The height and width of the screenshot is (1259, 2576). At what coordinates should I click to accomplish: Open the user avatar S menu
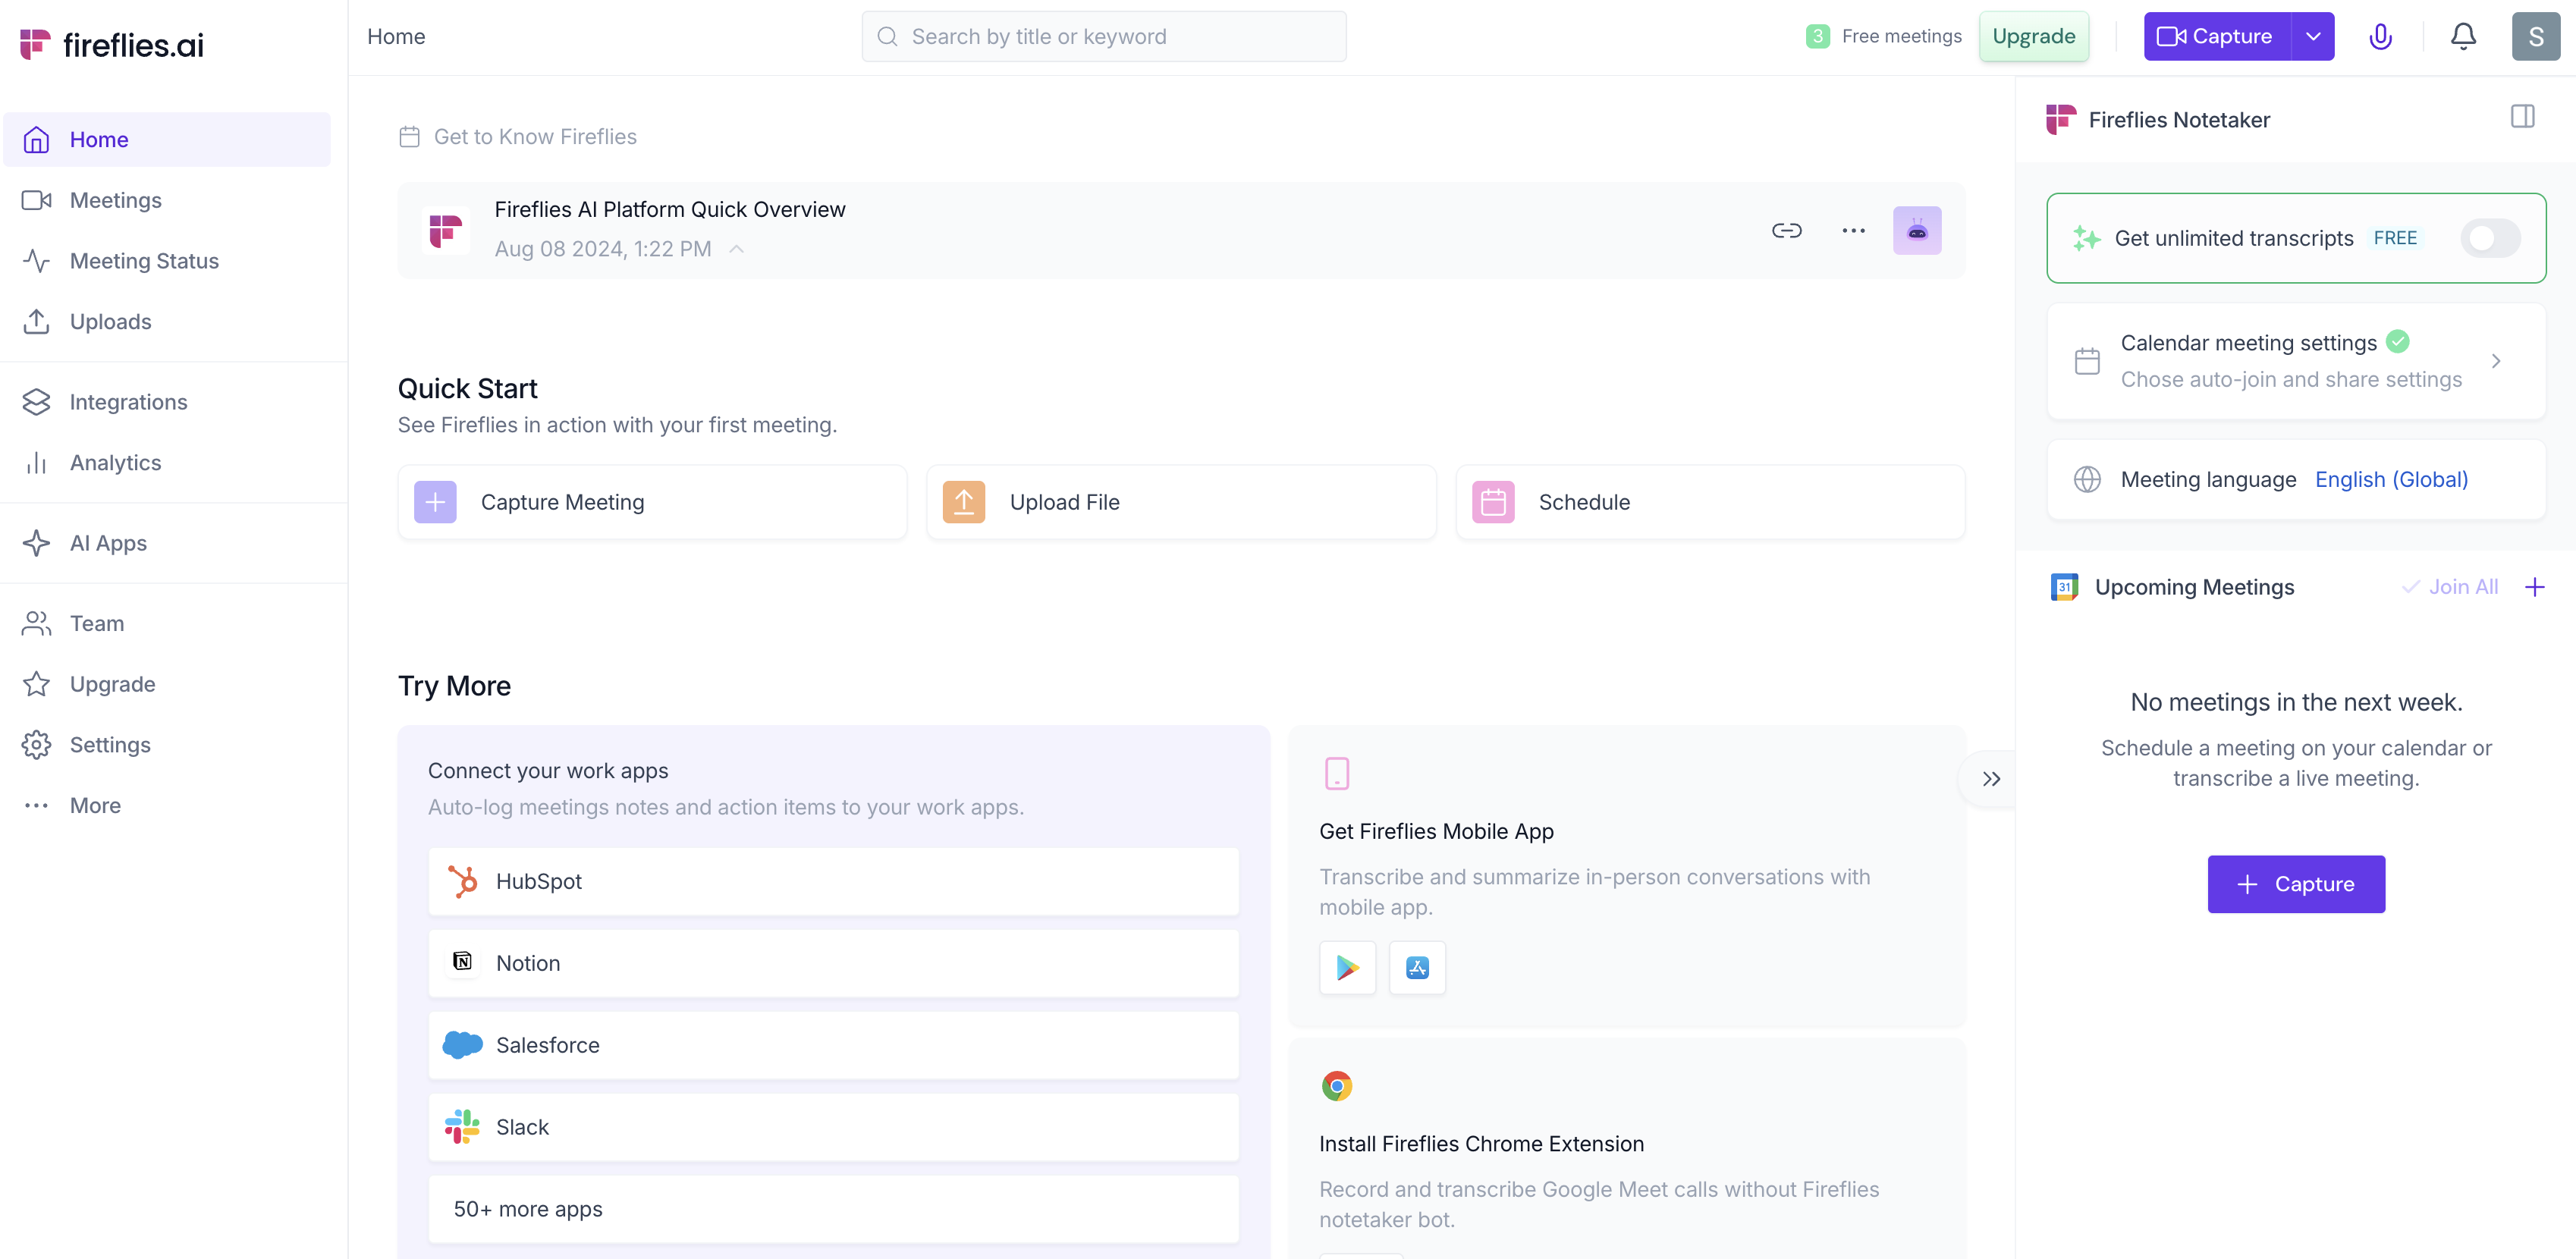click(x=2536, y=37)
